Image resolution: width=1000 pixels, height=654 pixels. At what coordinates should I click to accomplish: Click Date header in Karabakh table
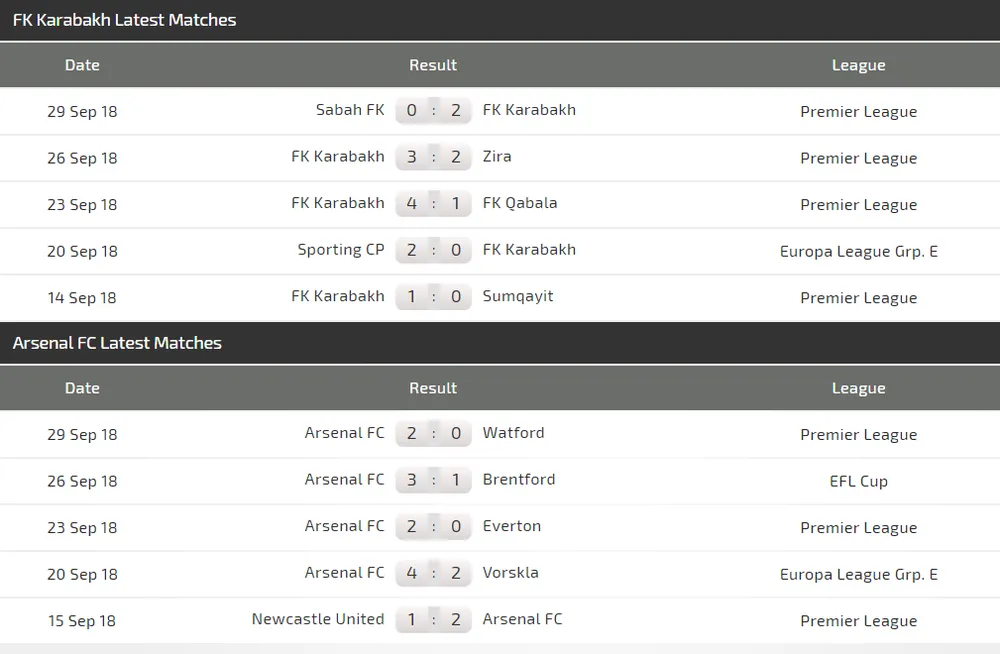(82, 65)
